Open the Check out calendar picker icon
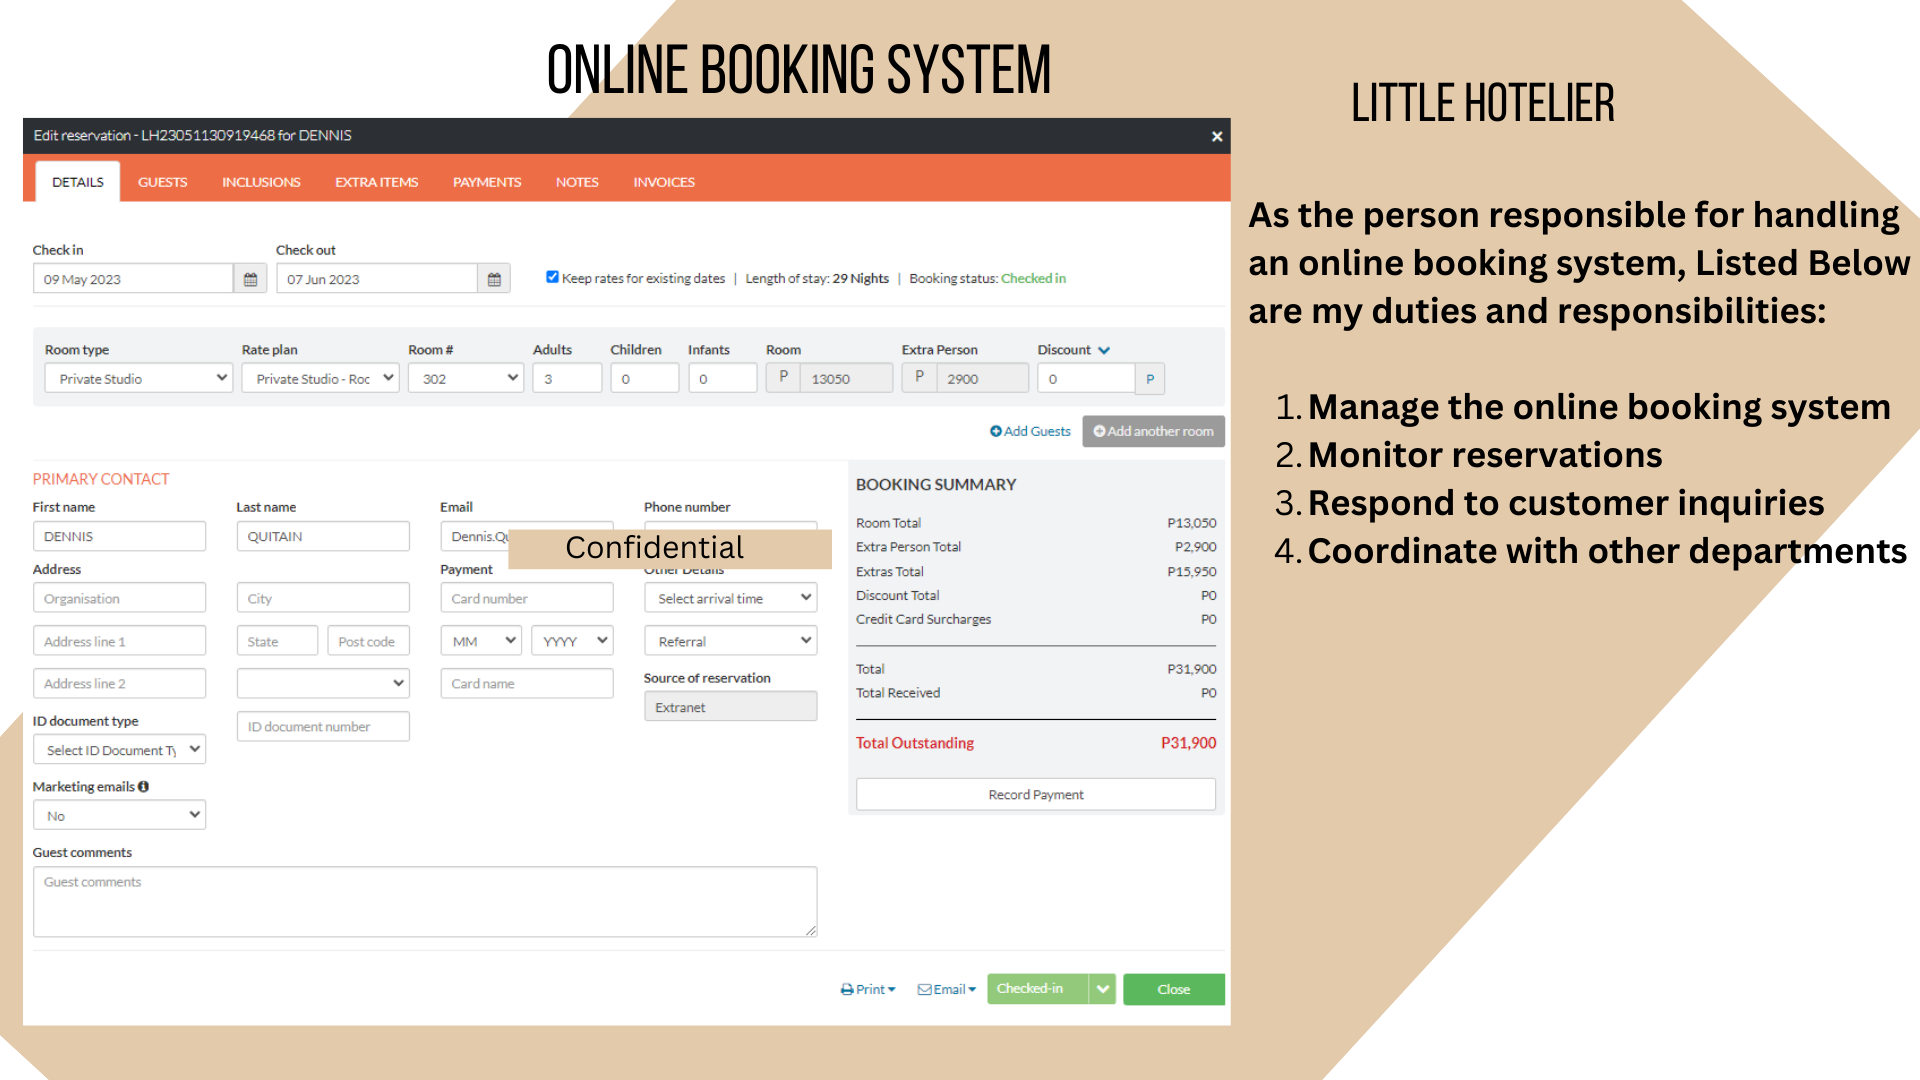Screen dimensions: 1920x1080 click(494, 279)
